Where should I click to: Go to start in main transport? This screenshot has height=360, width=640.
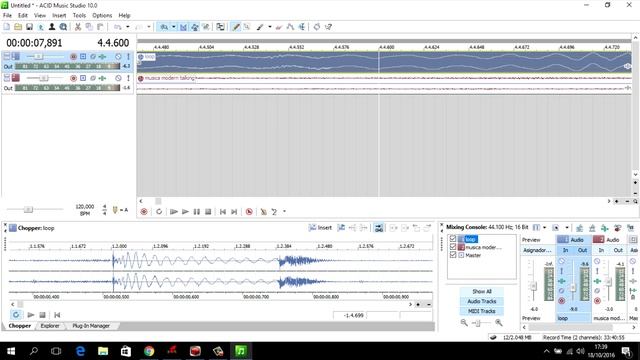(x=223, y=211)
